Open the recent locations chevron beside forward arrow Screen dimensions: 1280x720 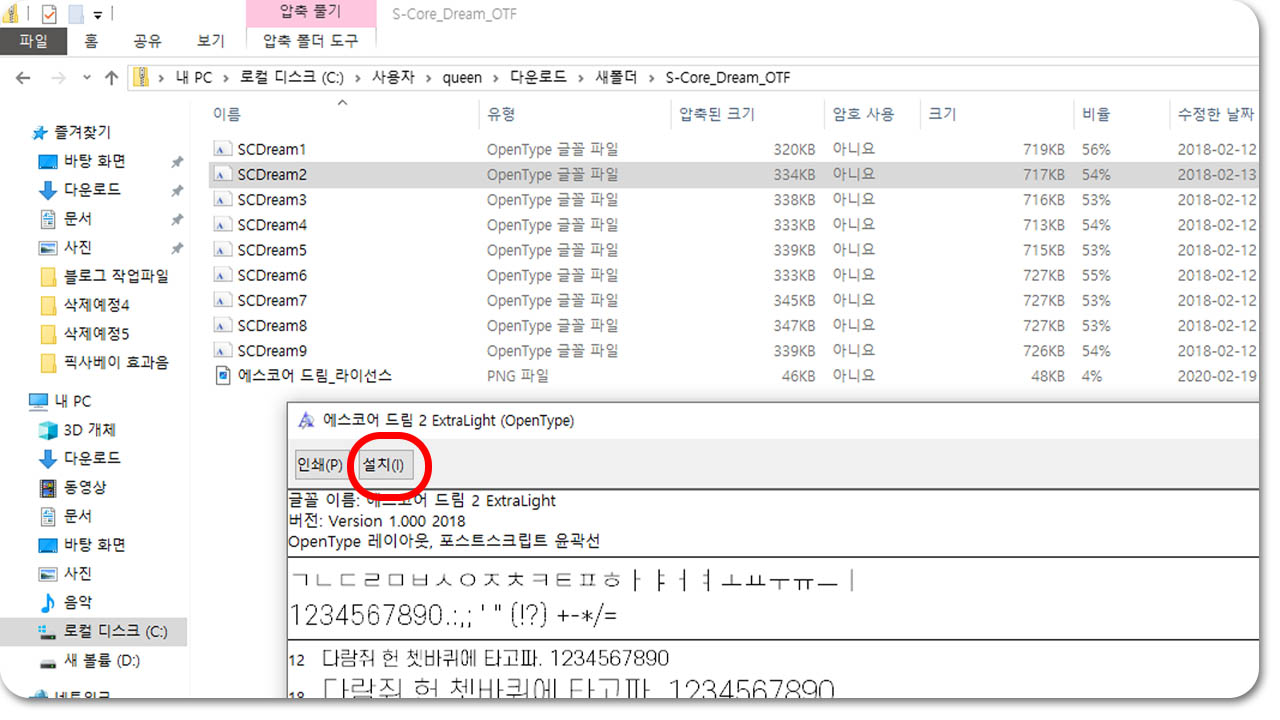coord(87,77)
